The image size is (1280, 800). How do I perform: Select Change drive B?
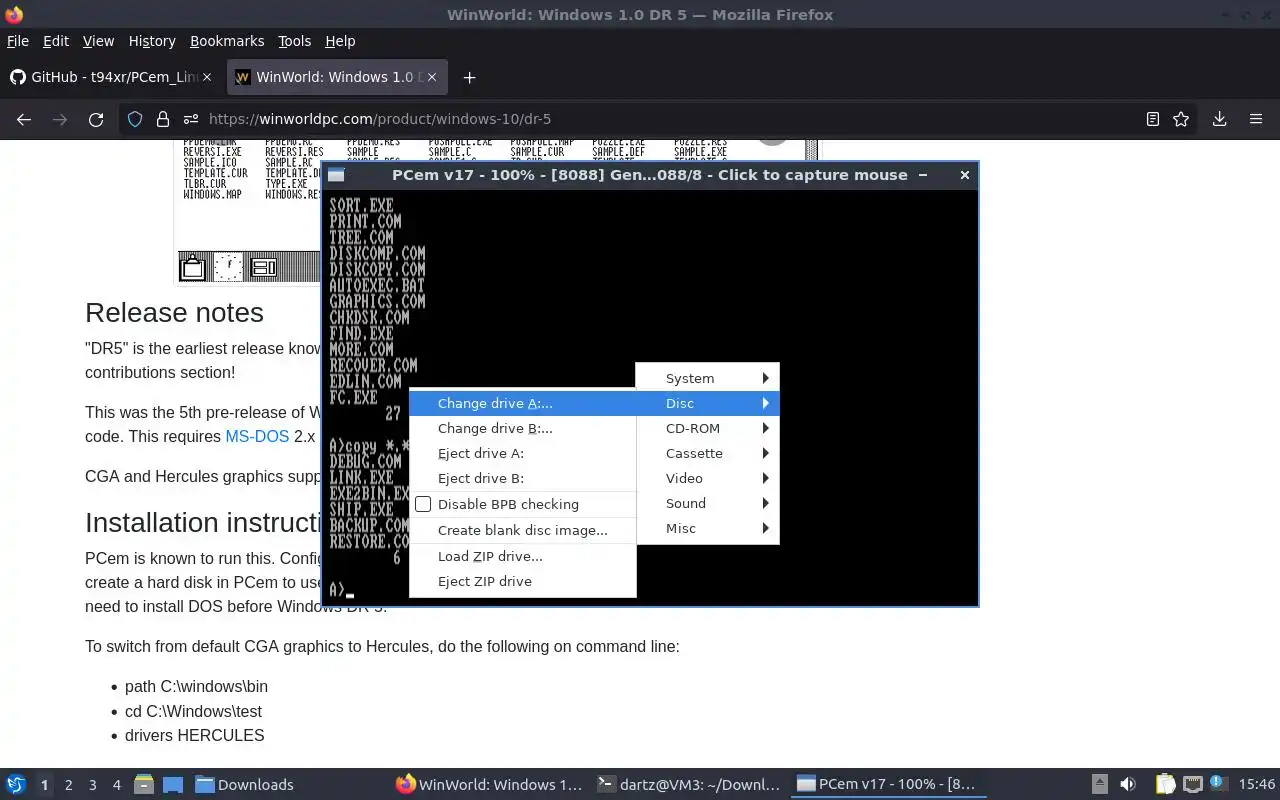tap(522, 428)
